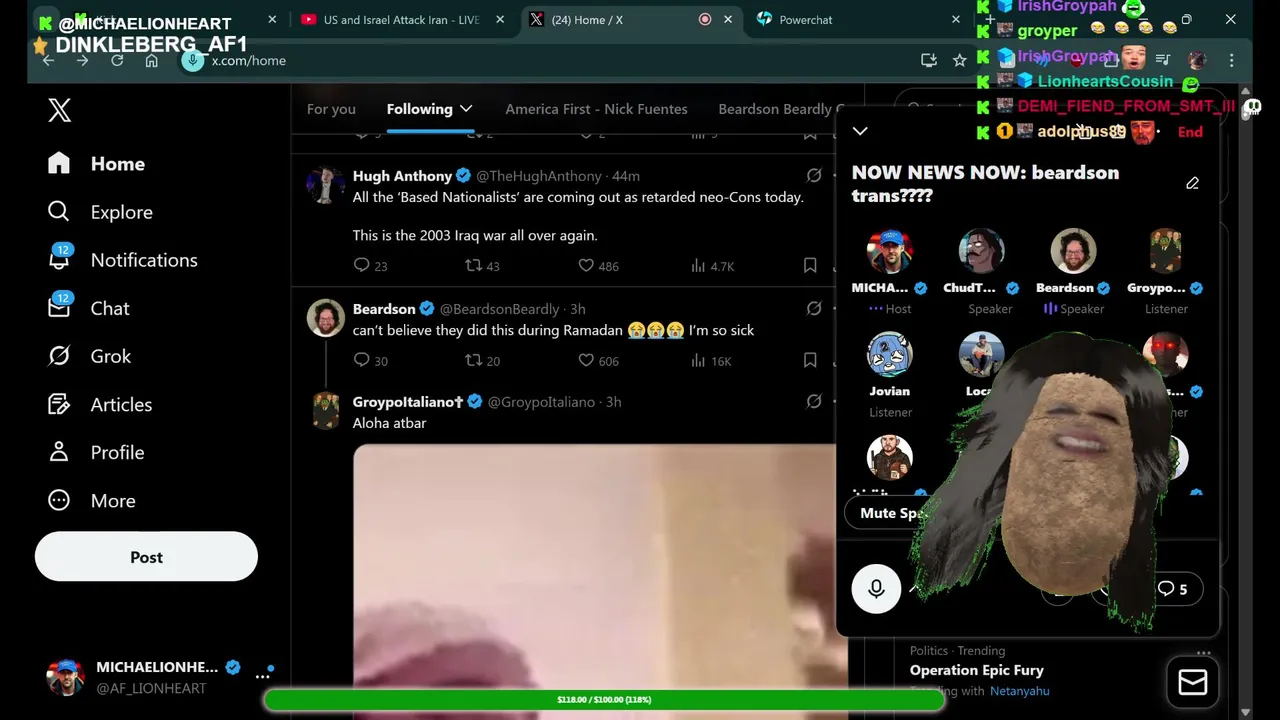Open trending Netanyahu link
Image resolution: width=1280 pixels, height=720 pixels.
click(1019, 691)
